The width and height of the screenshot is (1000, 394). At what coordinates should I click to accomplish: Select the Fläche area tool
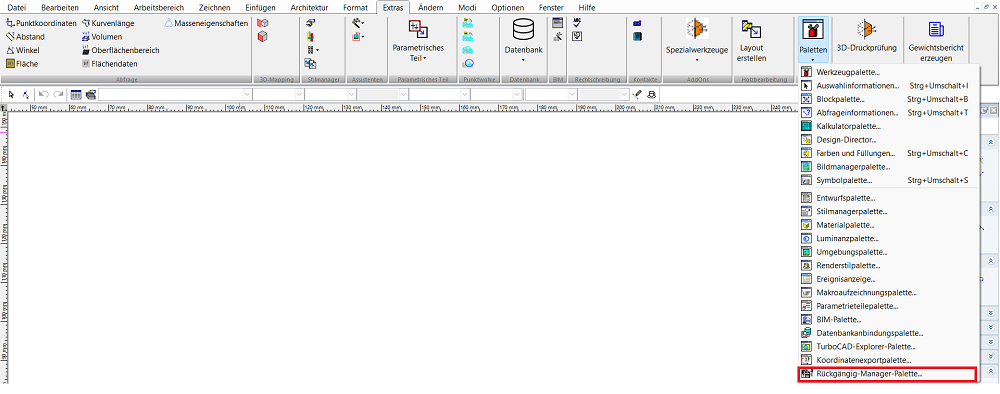point(22,64)
